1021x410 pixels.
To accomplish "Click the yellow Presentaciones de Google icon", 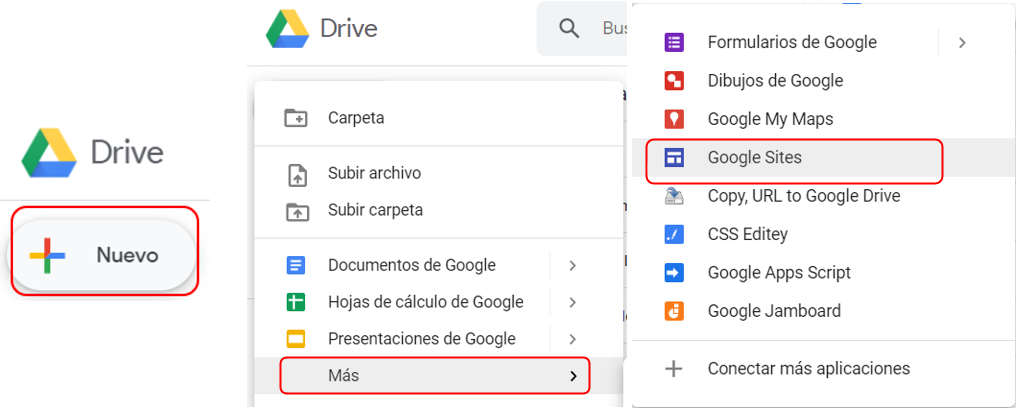I will click(296, 339).
